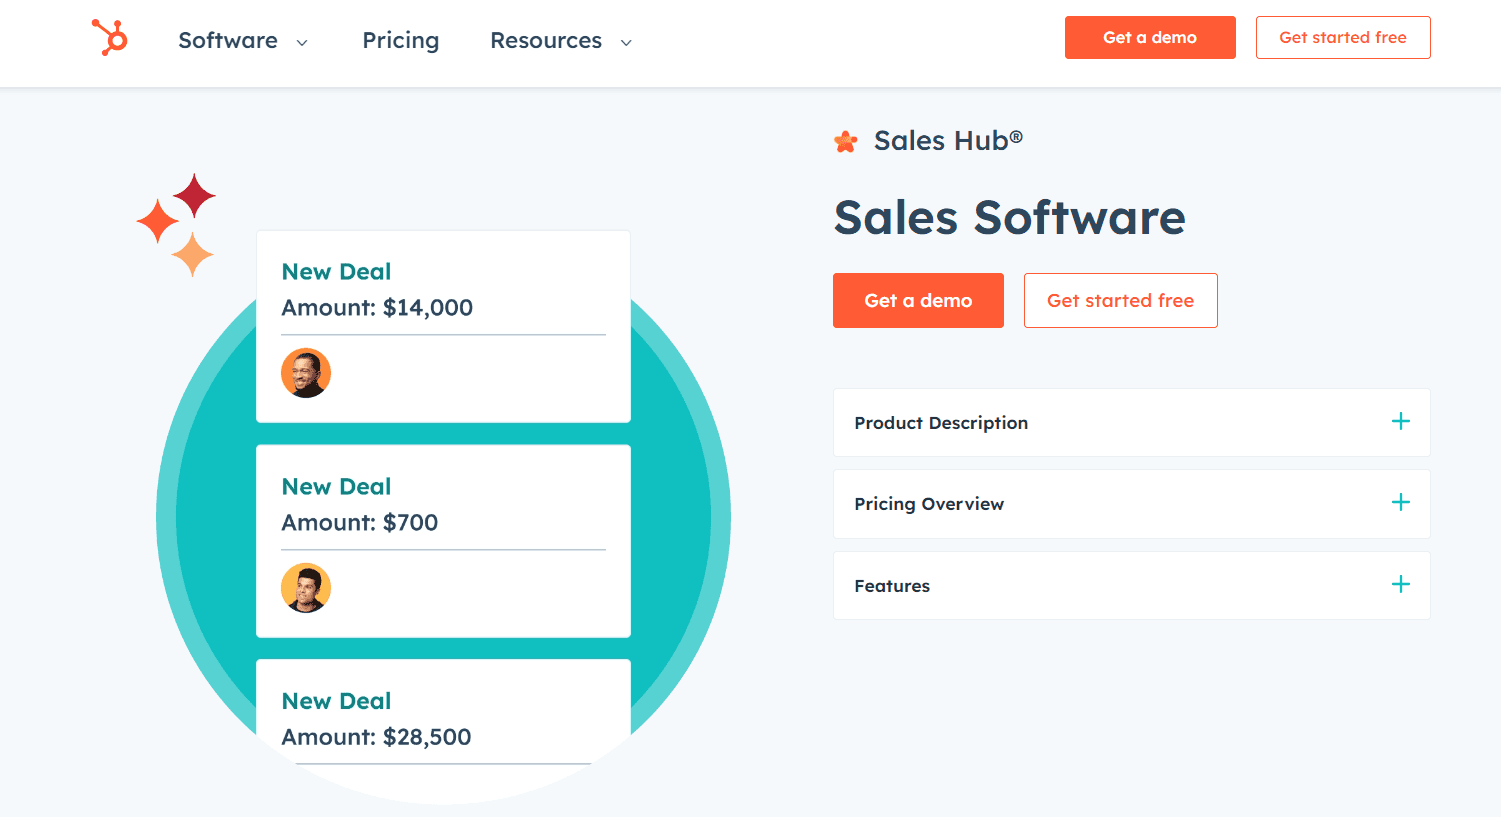The image size is (1501, 817).
Task: Click the Amount: $28,500 text
Action: (376, 737)
